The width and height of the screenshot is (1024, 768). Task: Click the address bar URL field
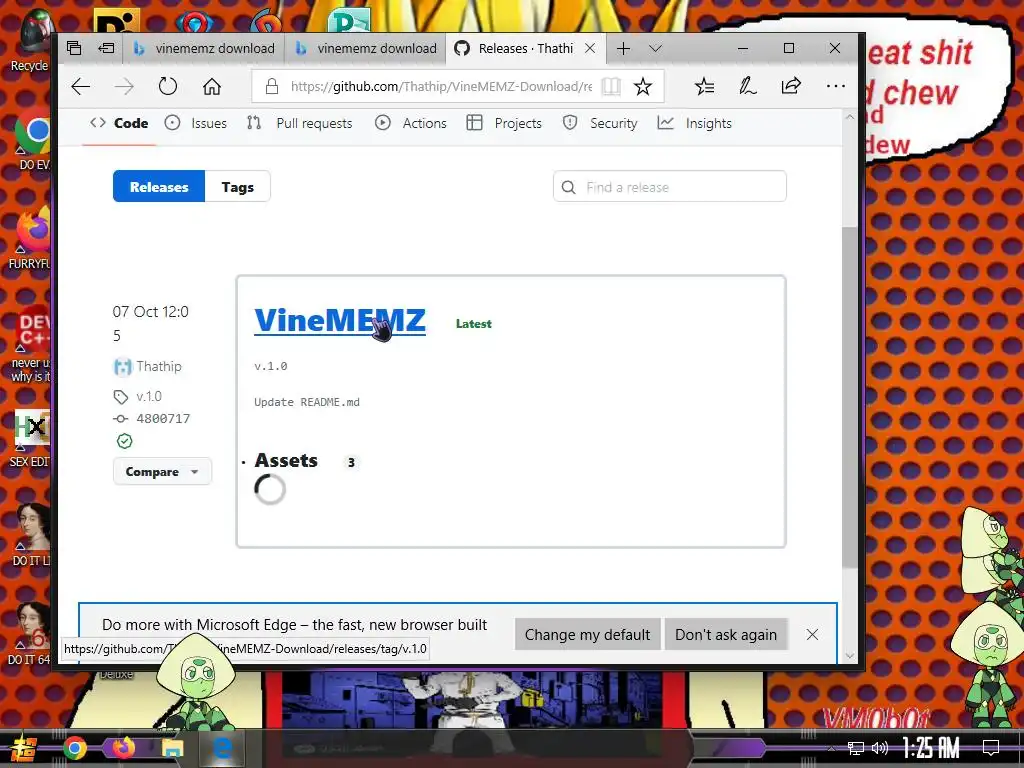(441, 86)
